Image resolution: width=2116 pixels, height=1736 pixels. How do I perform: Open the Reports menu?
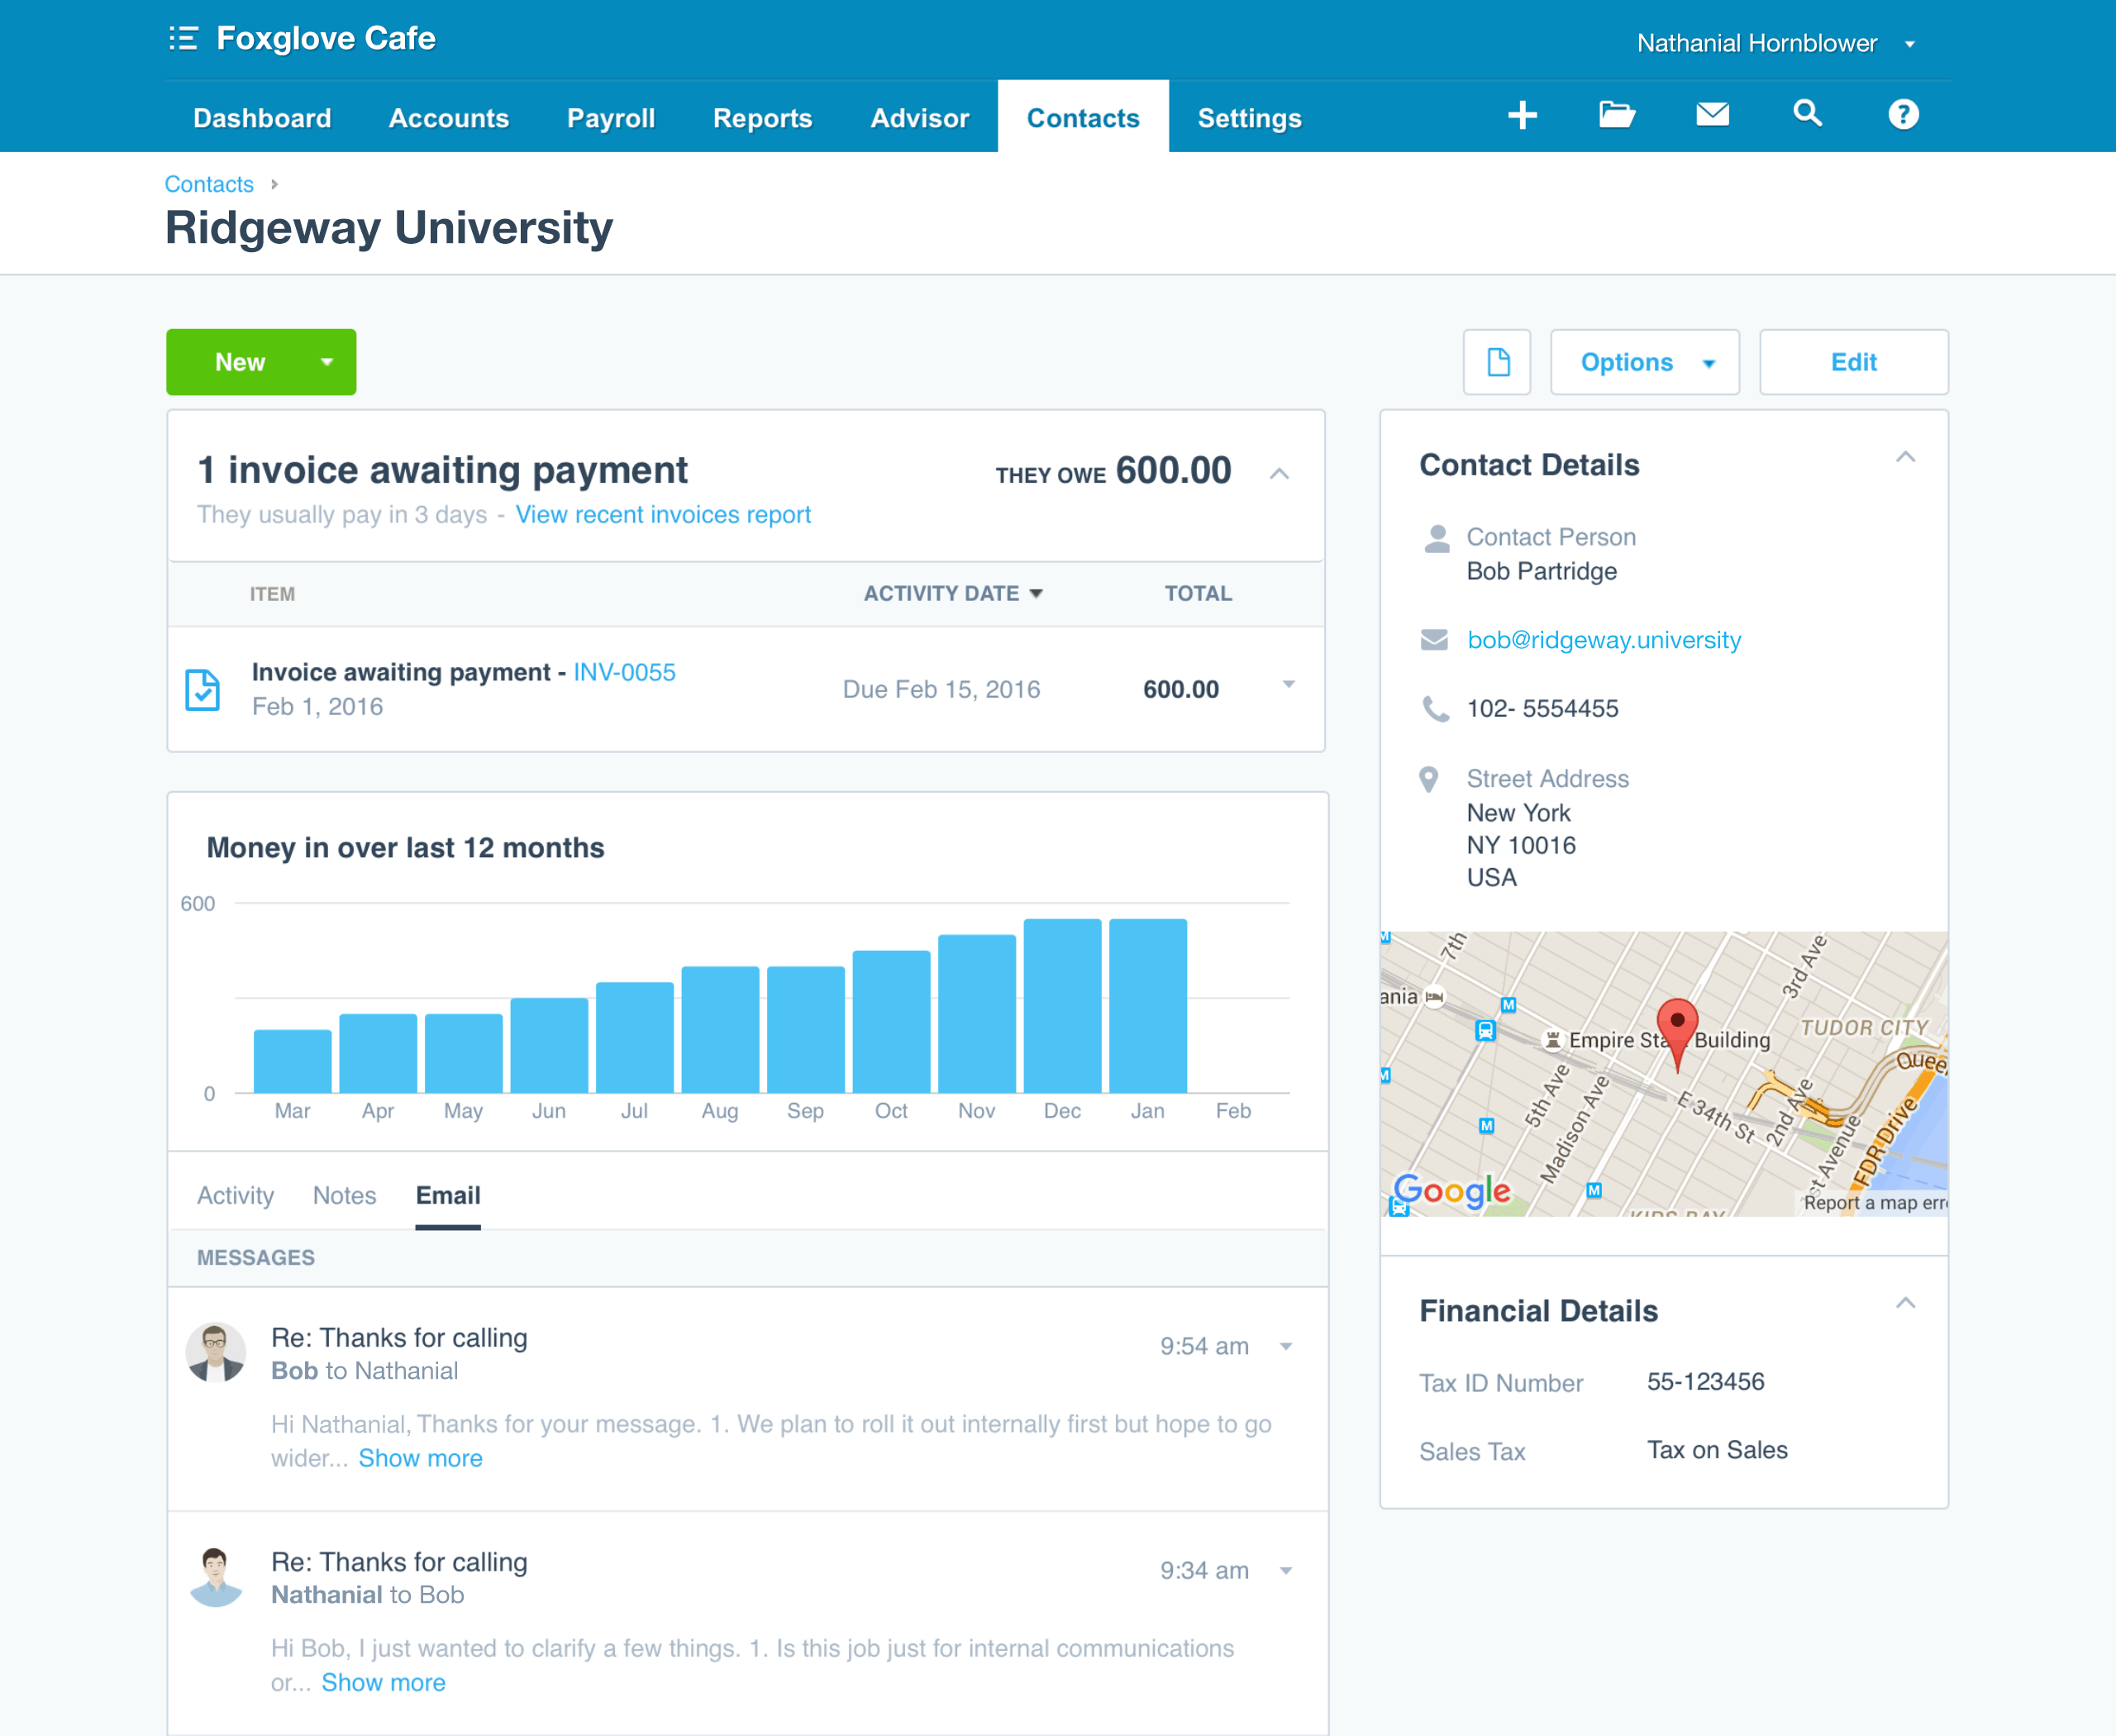point(762,118)
